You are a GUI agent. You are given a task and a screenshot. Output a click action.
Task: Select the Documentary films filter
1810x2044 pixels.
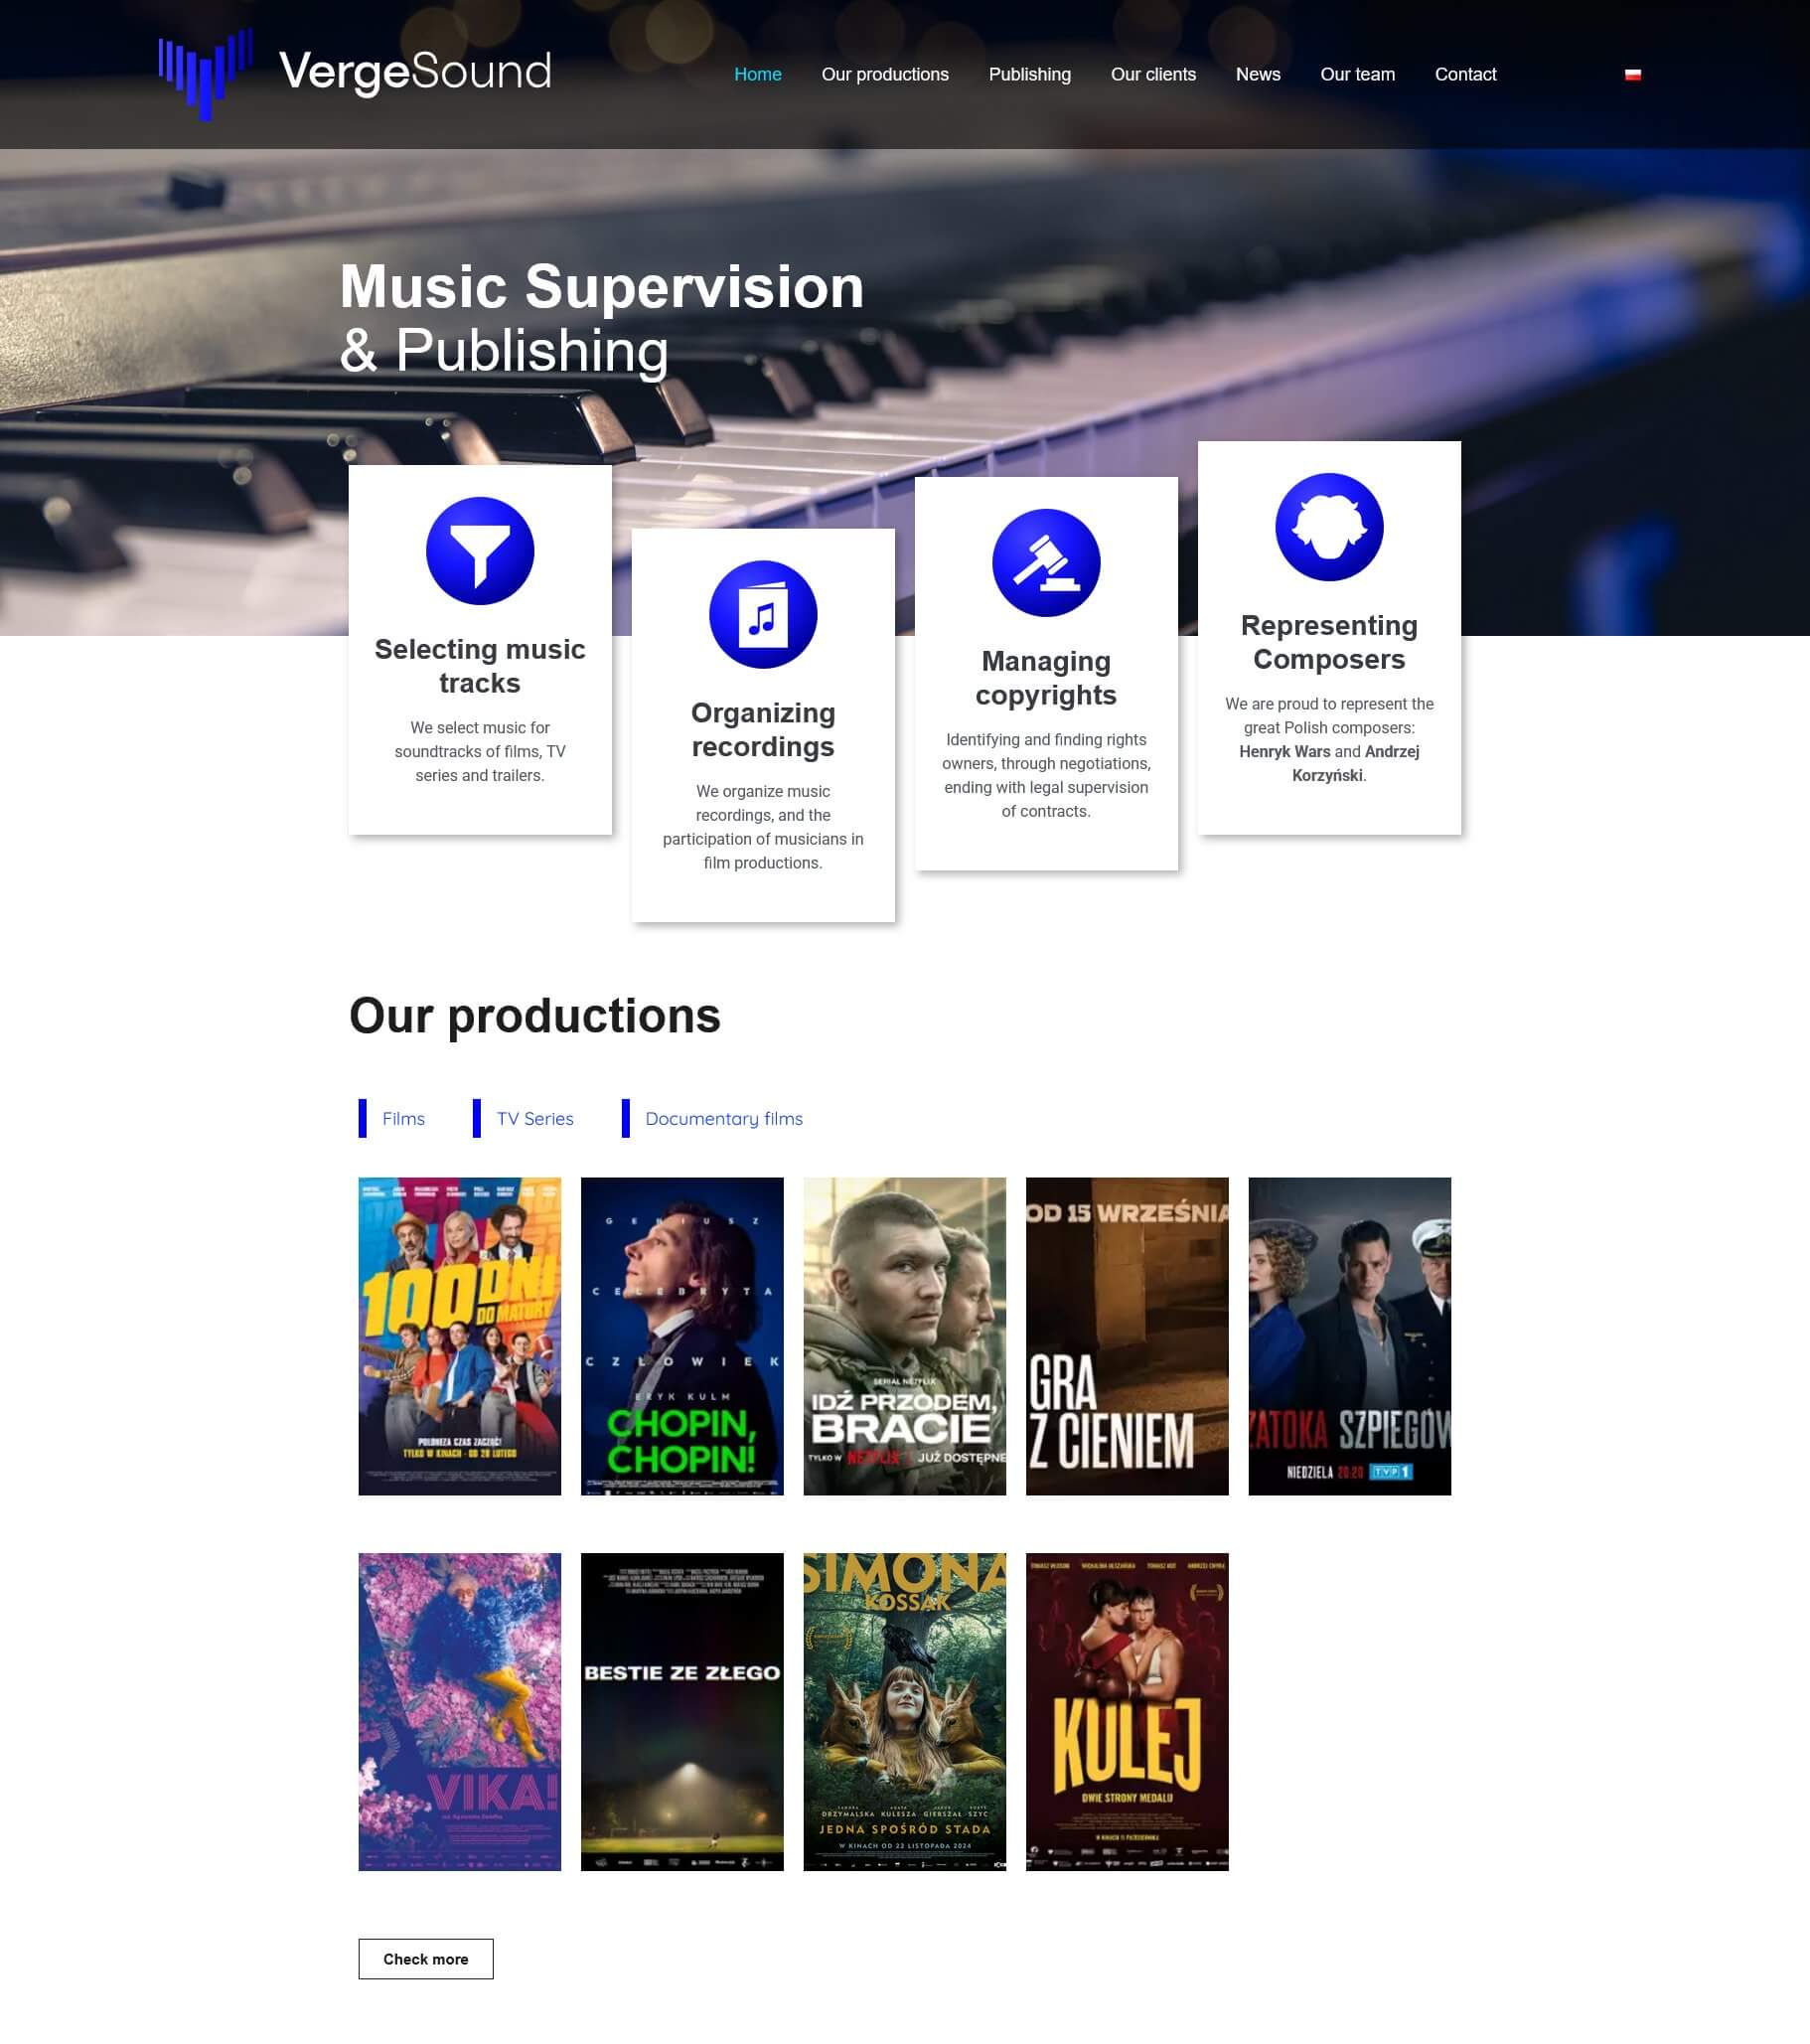pyautogui.click(x=723, y=1118)
